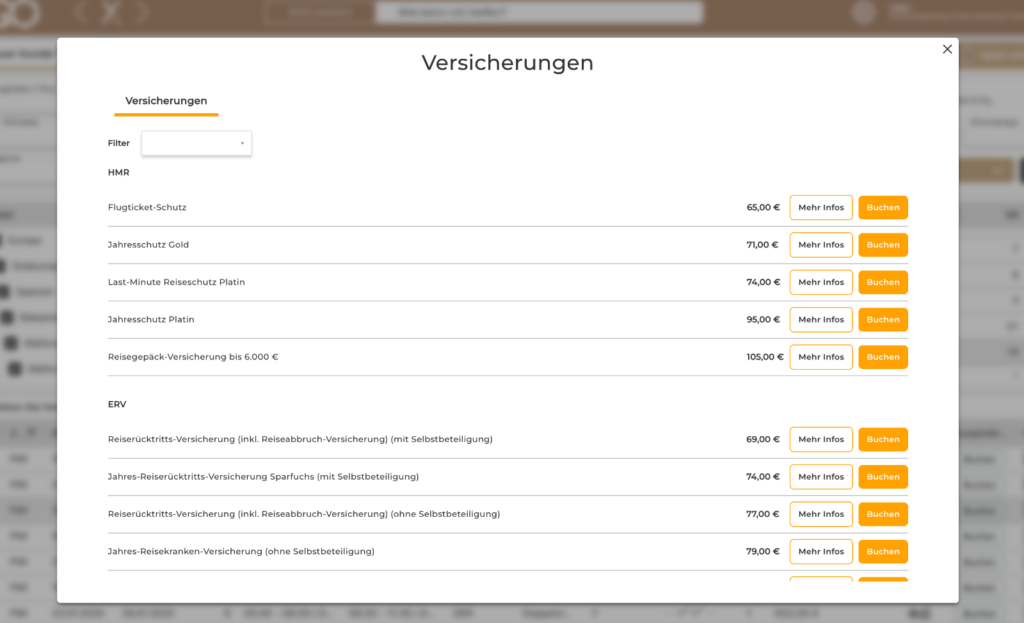Select the Versicherungen tab
Screen dimensions: 1024x623
166,101
